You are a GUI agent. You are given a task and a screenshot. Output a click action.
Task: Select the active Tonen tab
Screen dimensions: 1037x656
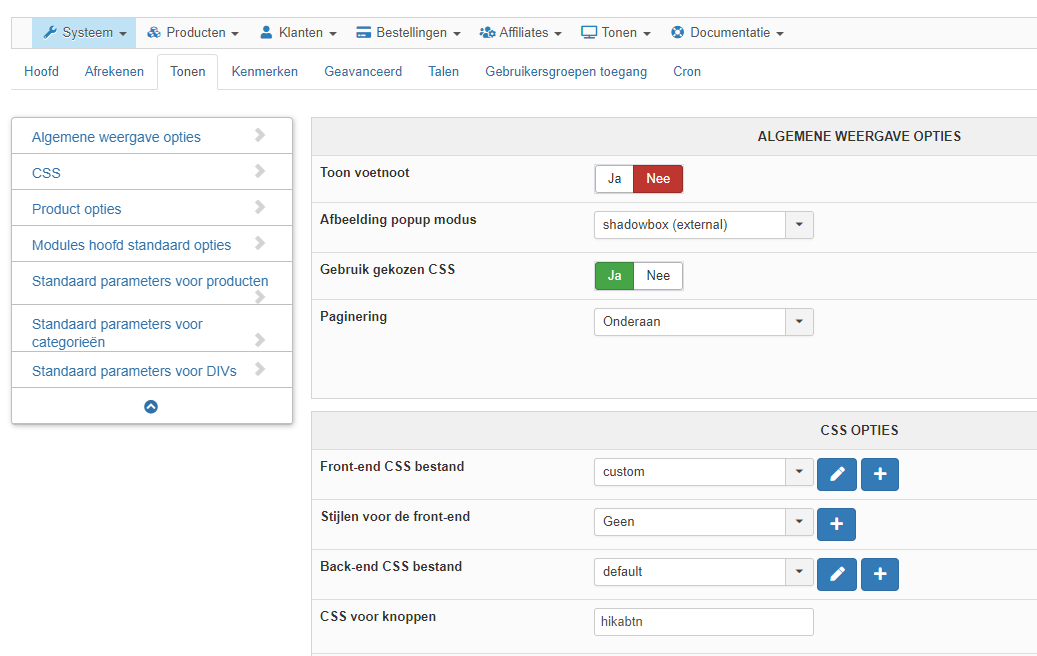pyautogui.click(x=187, y=71)
